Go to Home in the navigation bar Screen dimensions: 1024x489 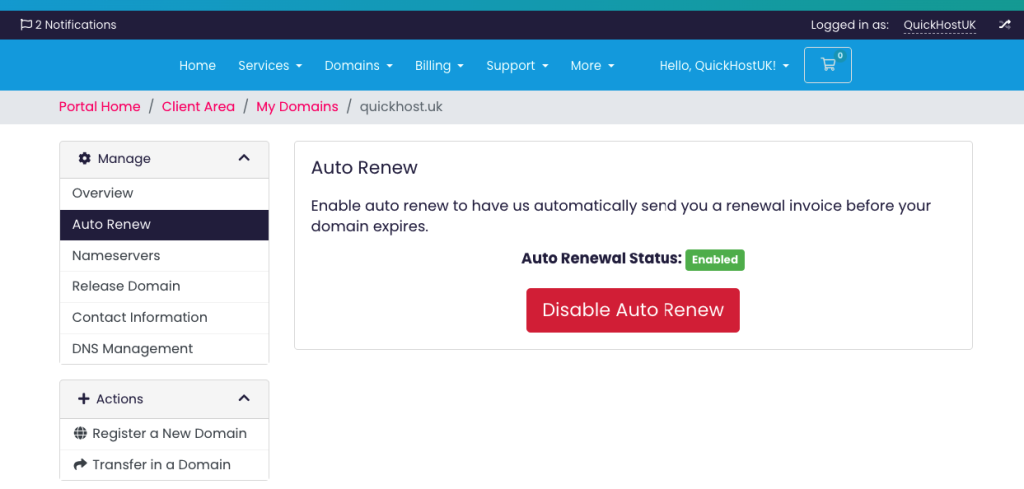[x=197, y=65]
